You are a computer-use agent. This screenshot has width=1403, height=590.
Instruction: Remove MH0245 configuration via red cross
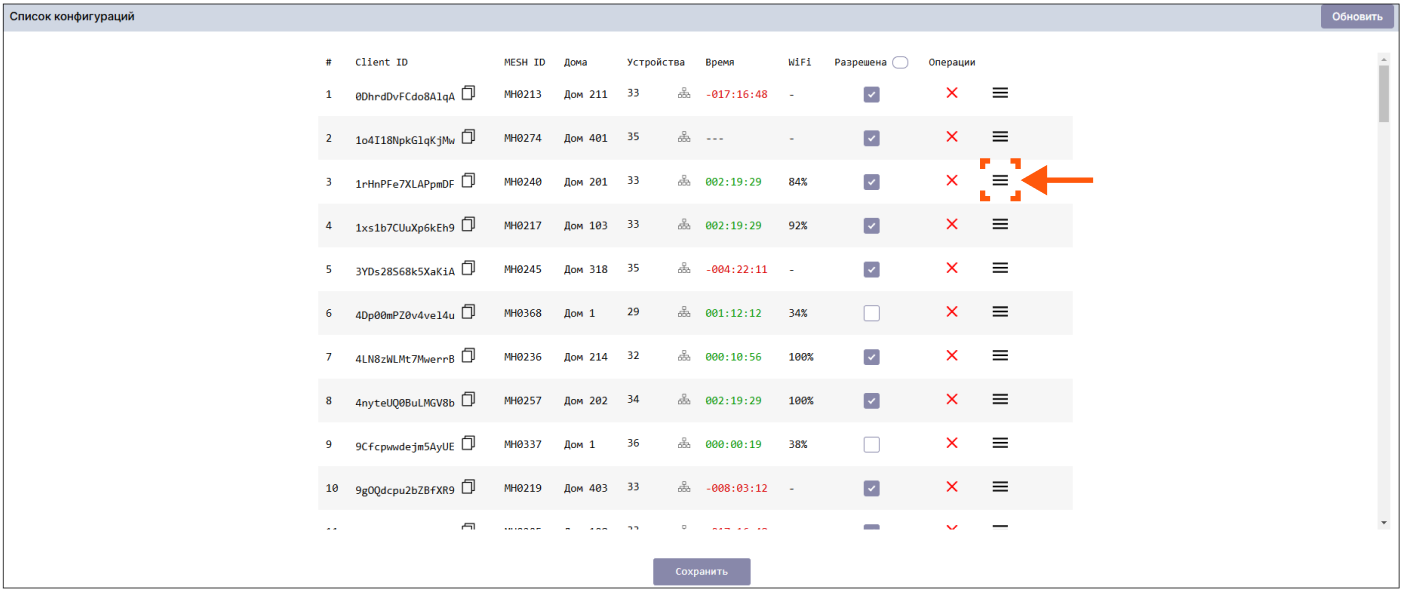(952, 268)
